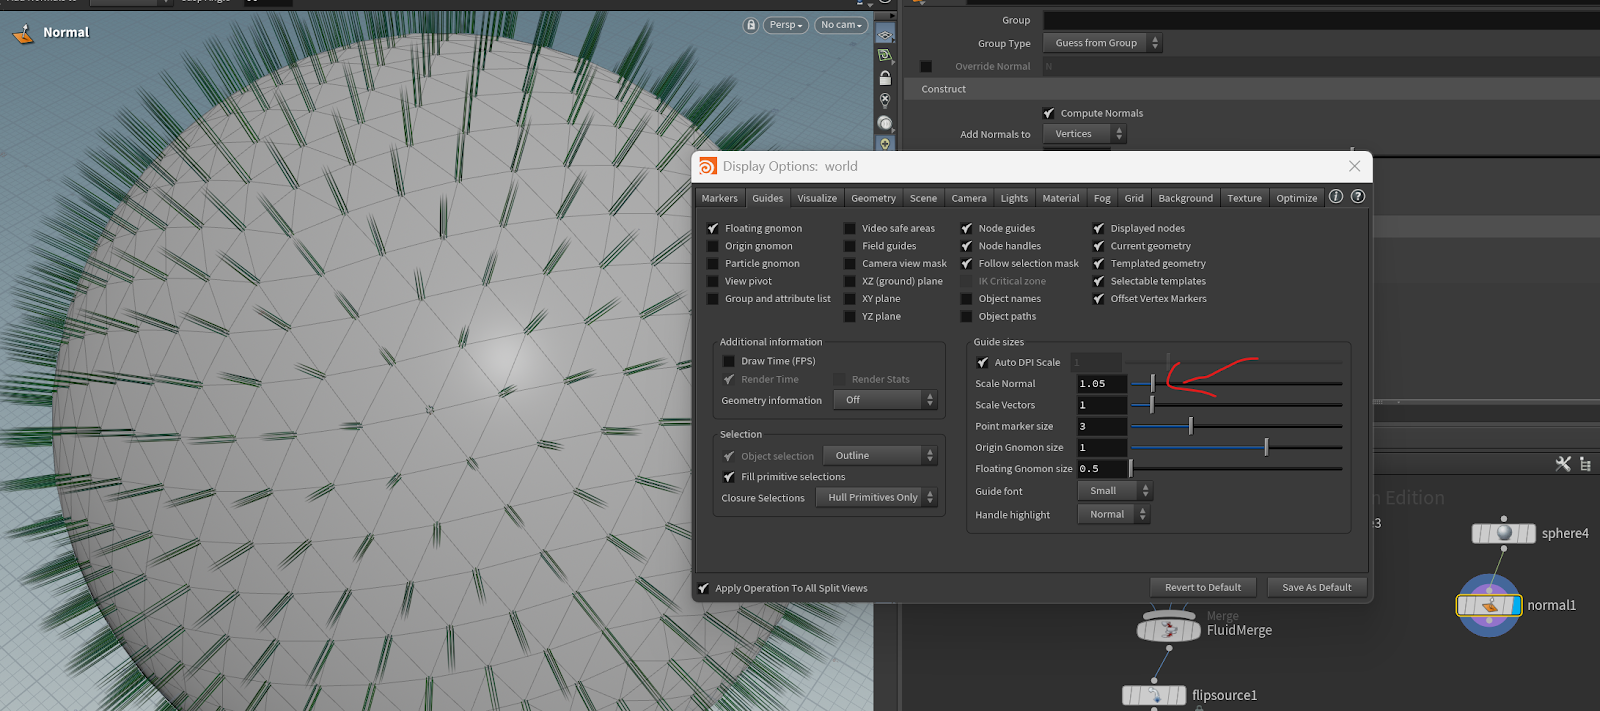Switch to the Geometry tab
The image size is (1600, 711).
(x=874, y=198)
